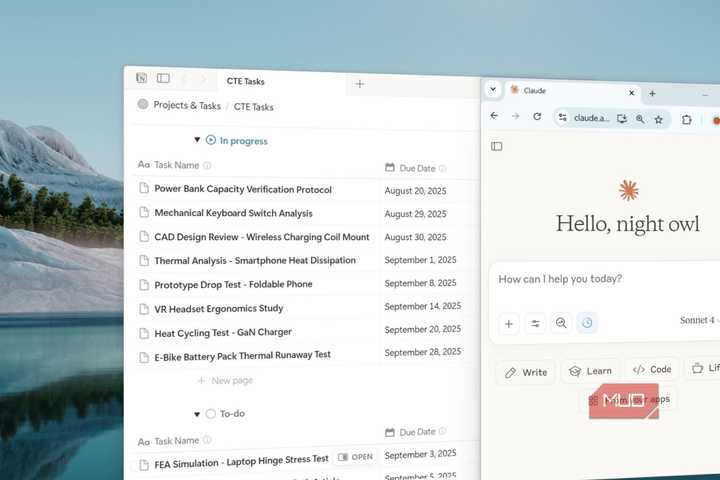Screen dimensions: 720x480
Task: Add a new Notion tab with the plus
Action: (x=360, y=84)
